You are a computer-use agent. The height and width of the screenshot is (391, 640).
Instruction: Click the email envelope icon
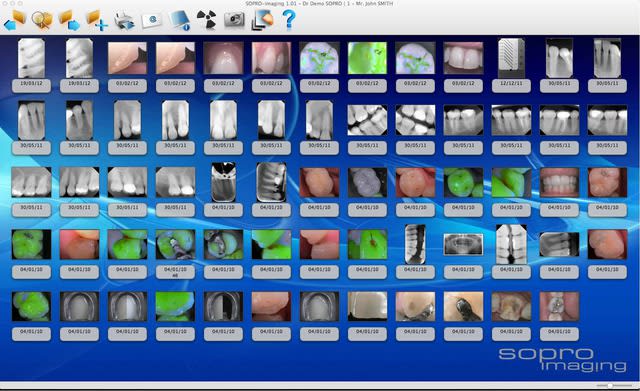point(151,20)
